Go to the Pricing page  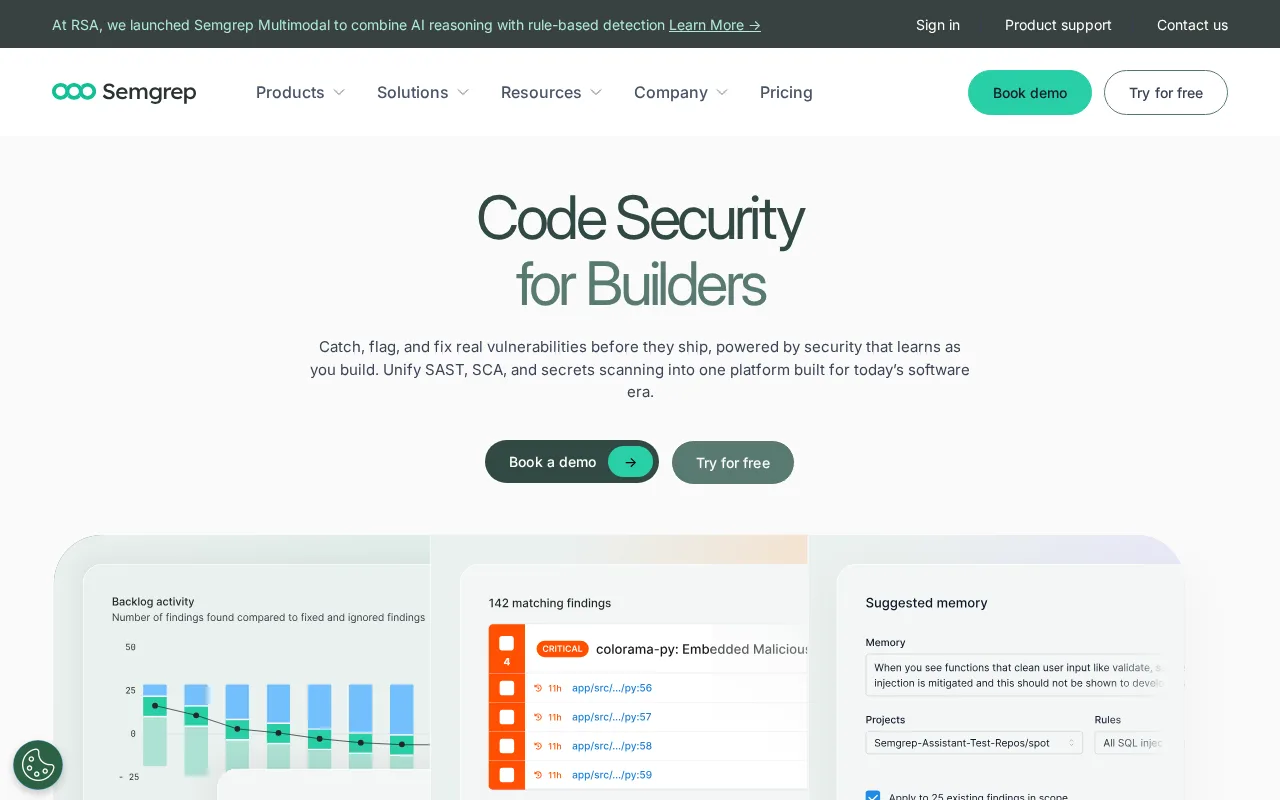point(786,92)
